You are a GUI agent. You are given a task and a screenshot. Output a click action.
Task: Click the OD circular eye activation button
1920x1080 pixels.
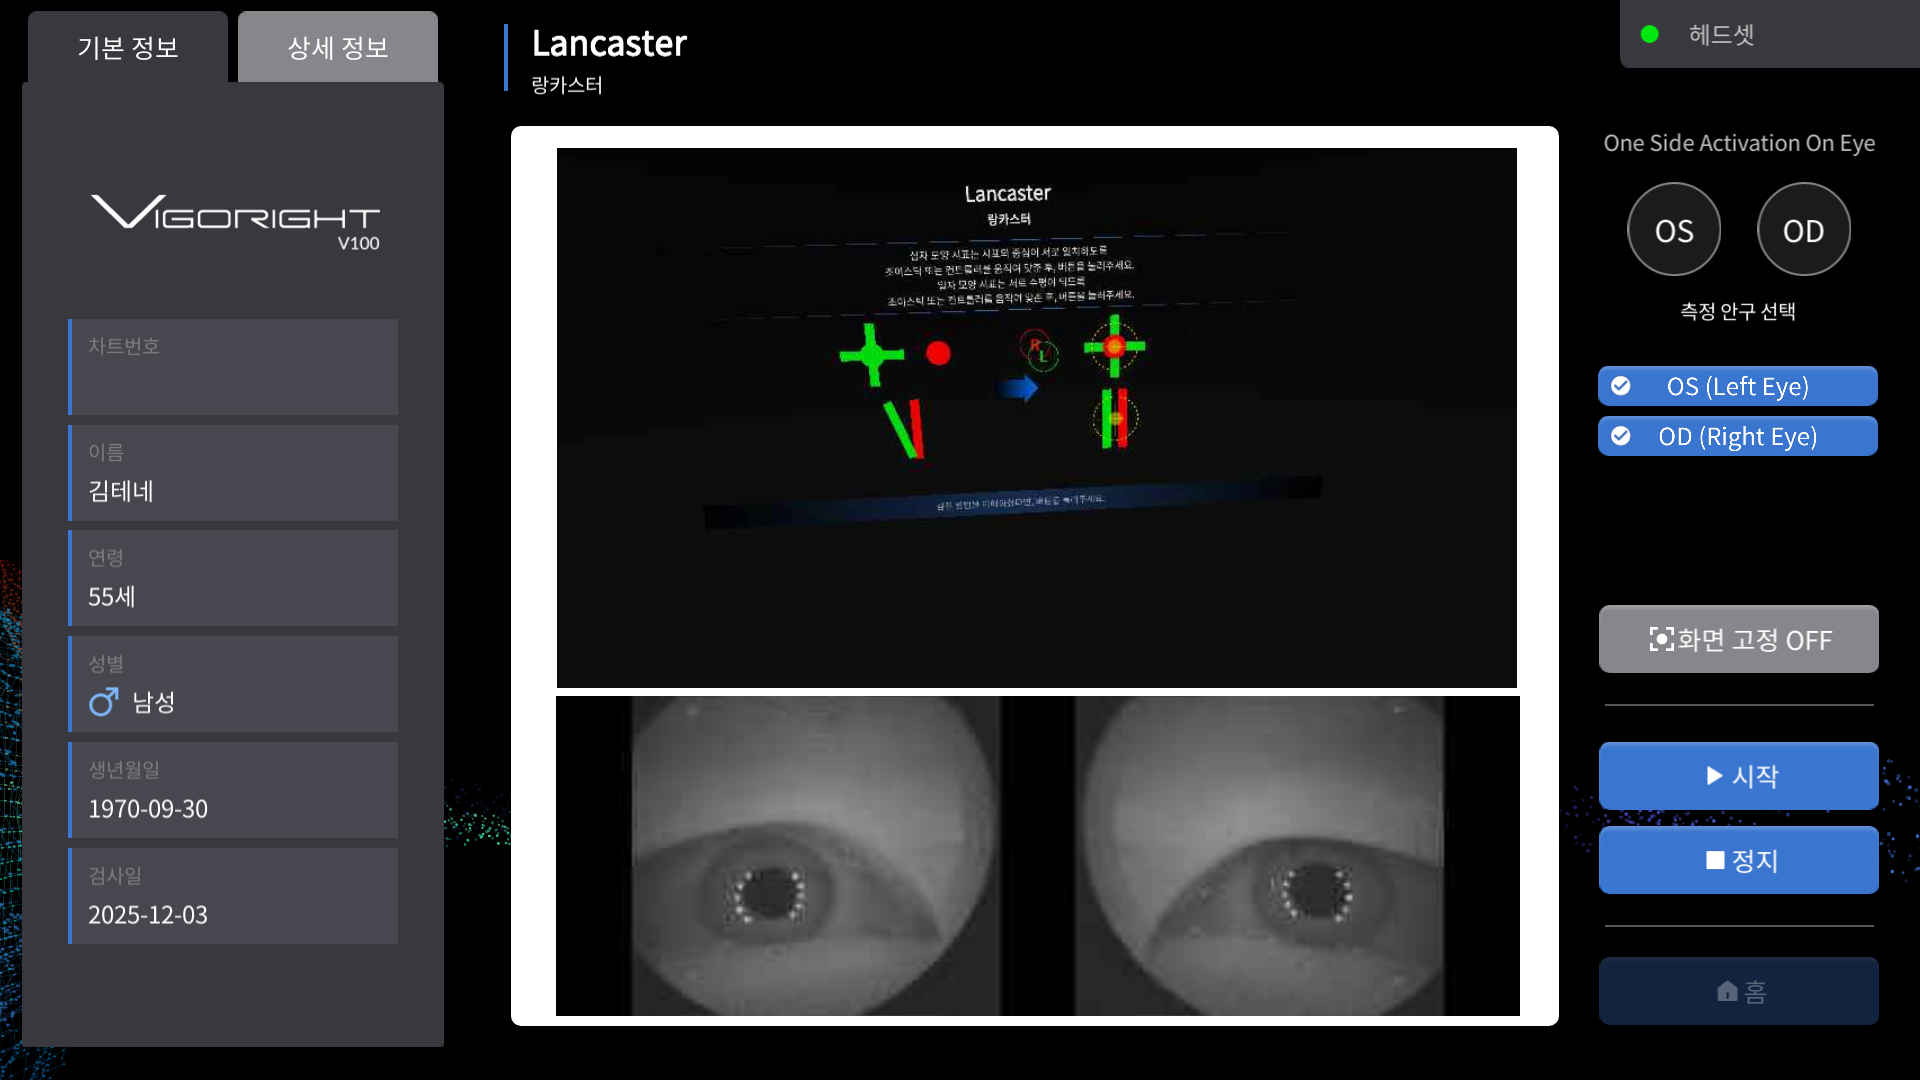1803,230
